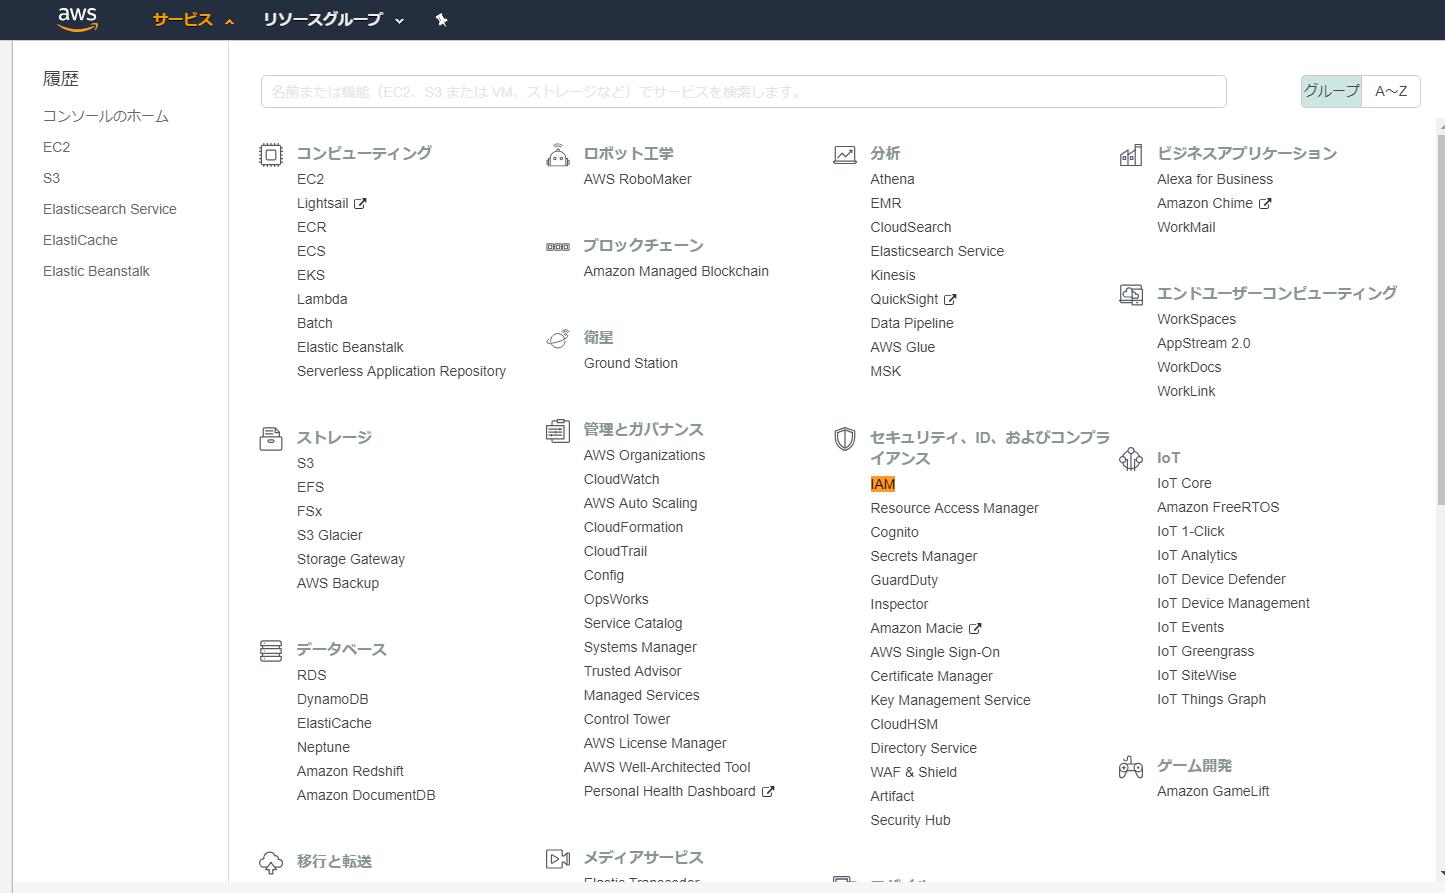The height and width of the screenshot is (893, 1445).
Task: Open Secrets Manager service
Action: [x=924, y=556]
